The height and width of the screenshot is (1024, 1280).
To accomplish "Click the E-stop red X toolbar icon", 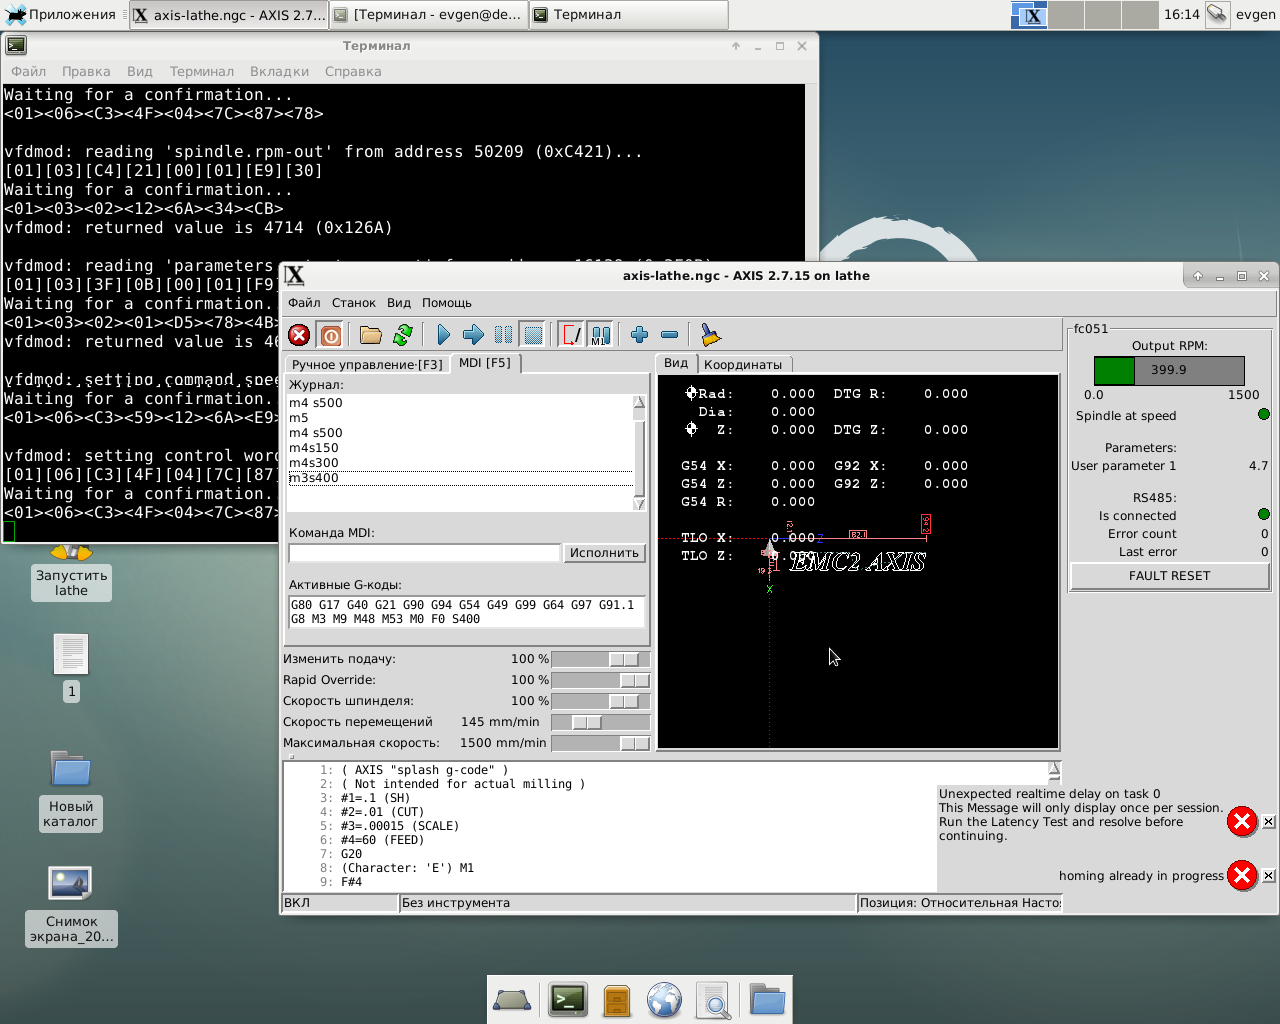I will coord(299,335).
